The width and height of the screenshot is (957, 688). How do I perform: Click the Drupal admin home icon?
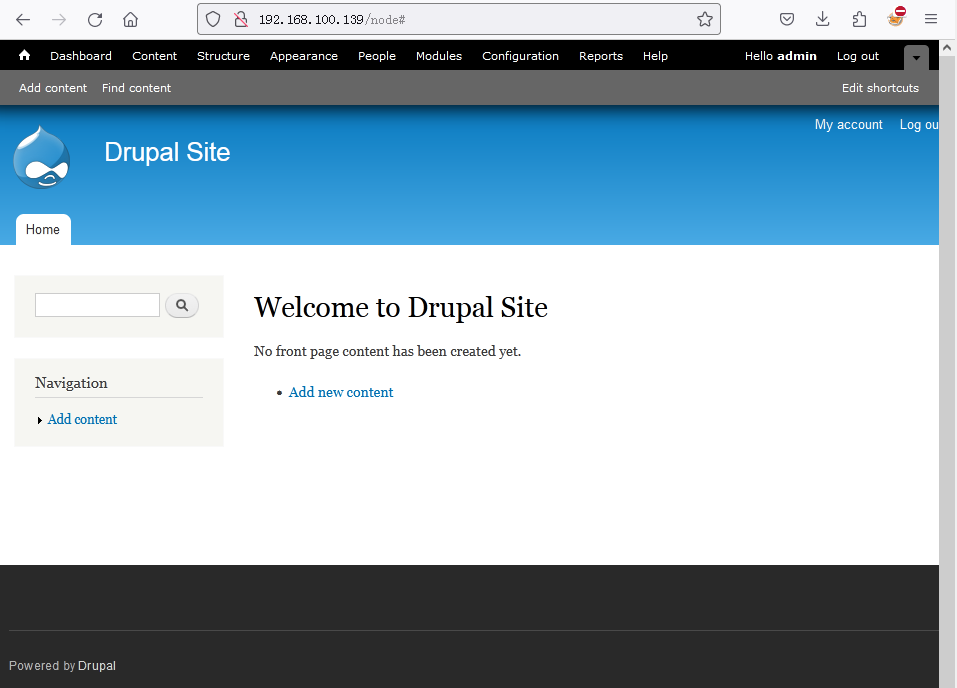coord(24,56)
